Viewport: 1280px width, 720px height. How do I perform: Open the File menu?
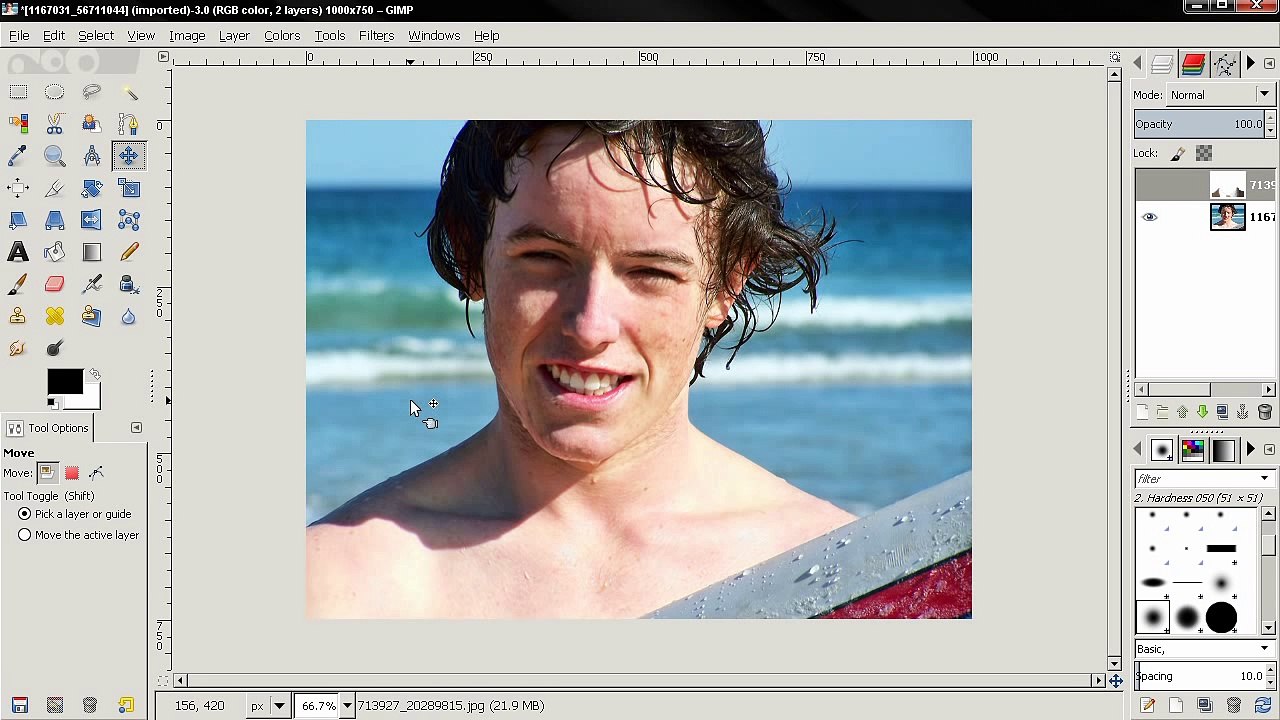point(19,36)
